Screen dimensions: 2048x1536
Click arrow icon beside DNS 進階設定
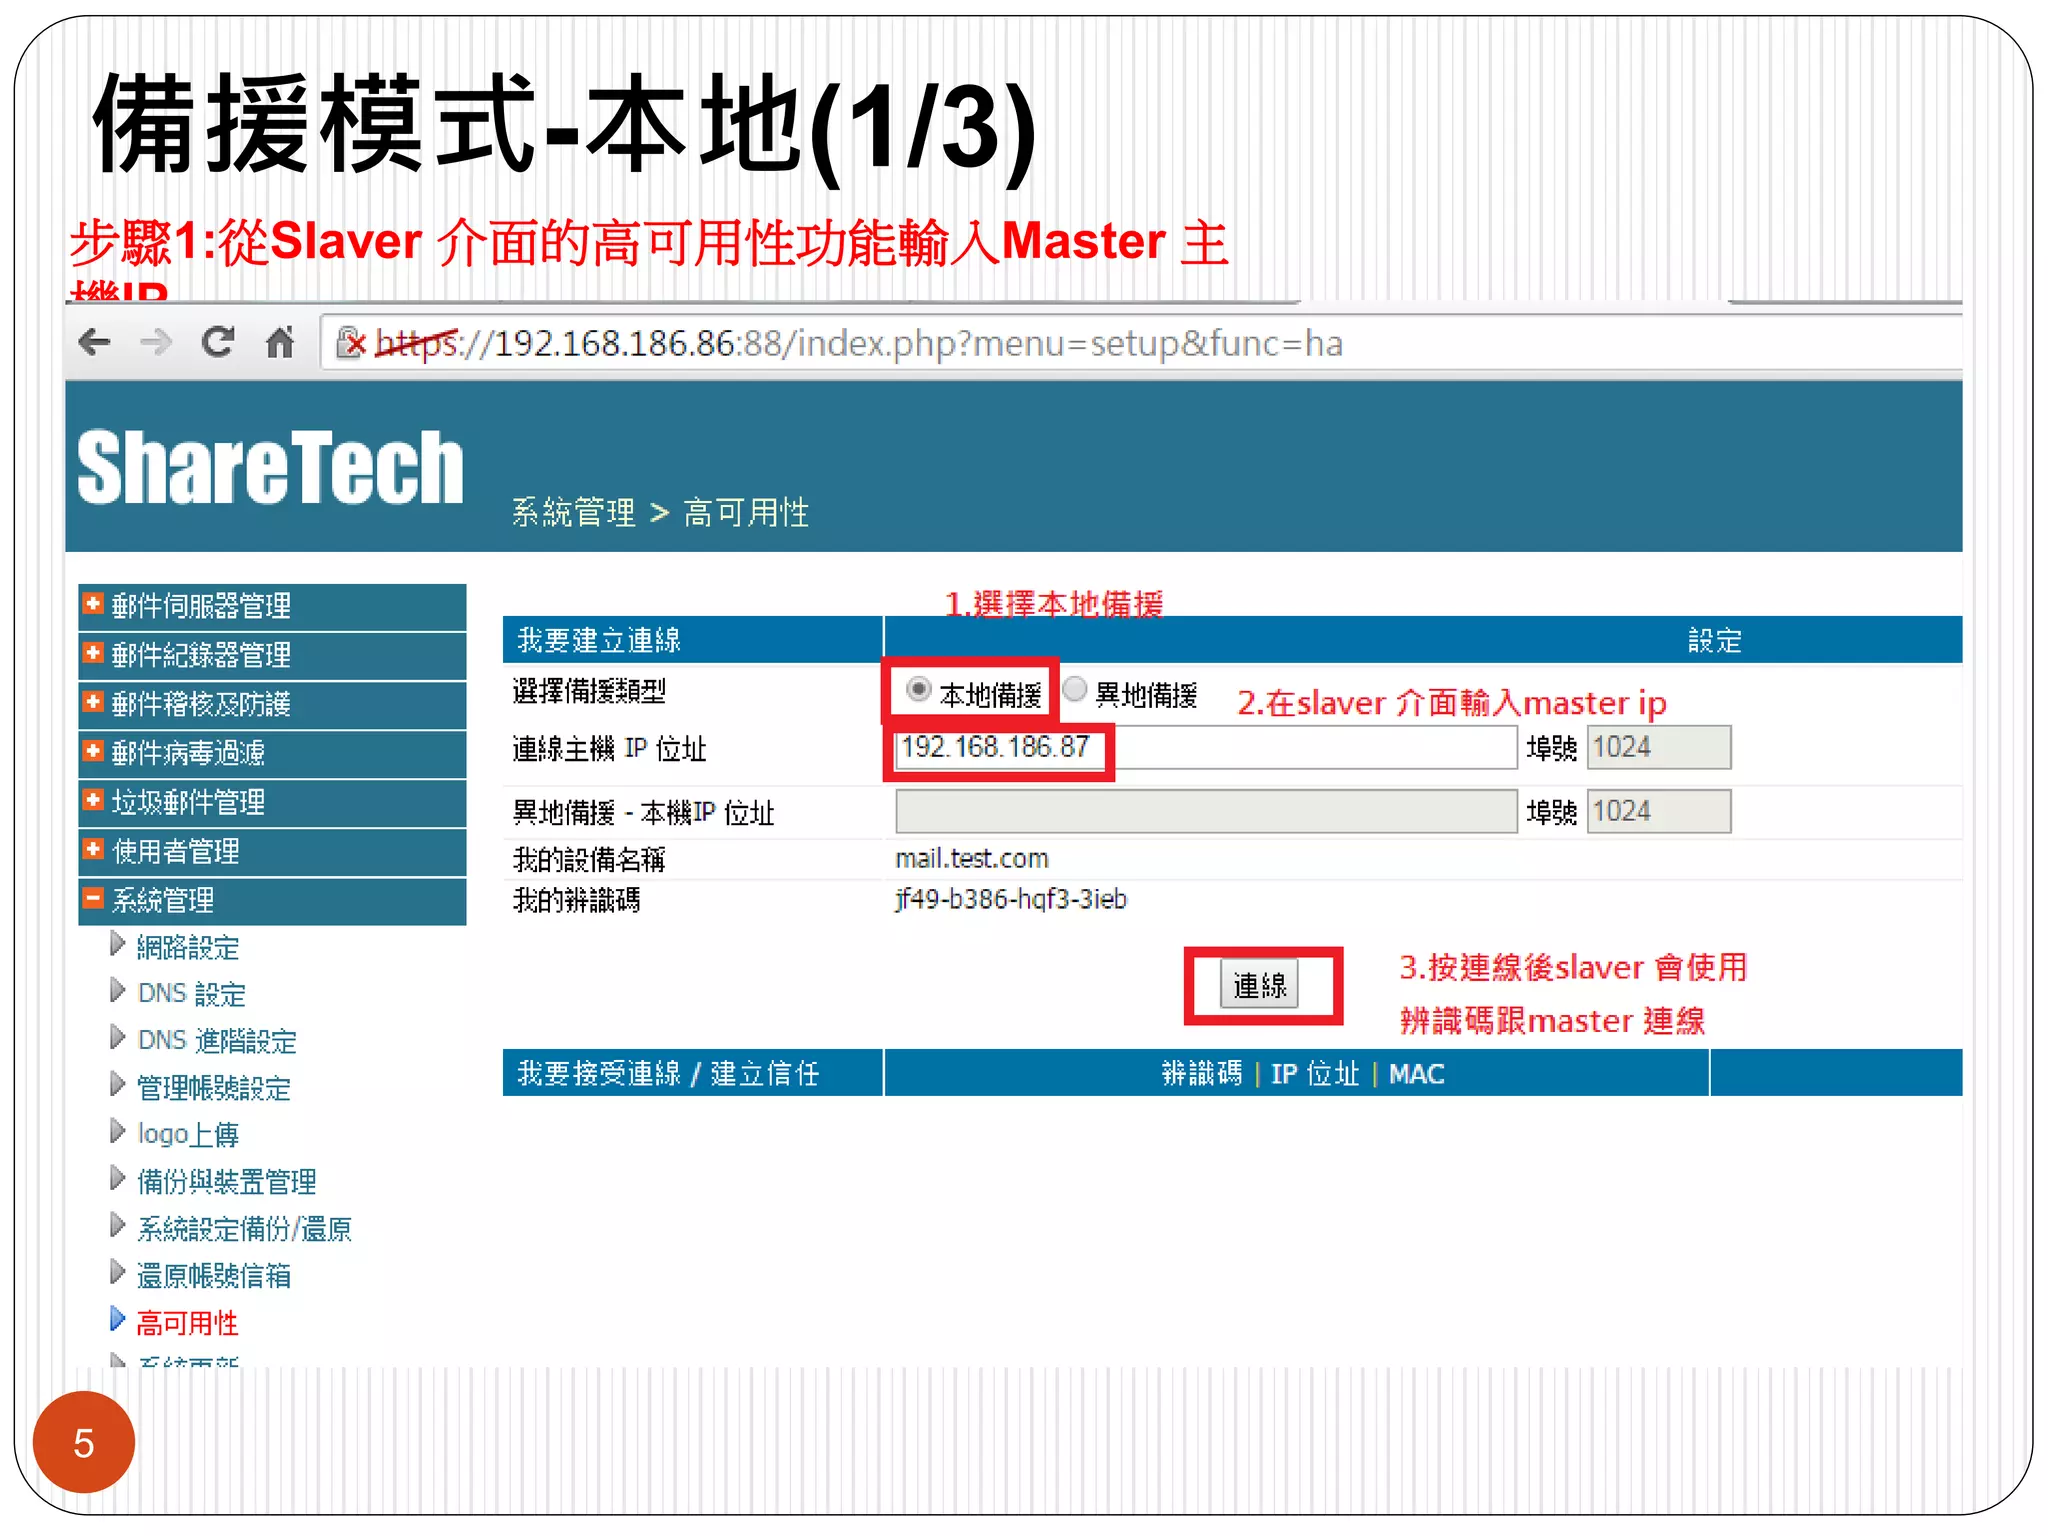(117, 1037)
